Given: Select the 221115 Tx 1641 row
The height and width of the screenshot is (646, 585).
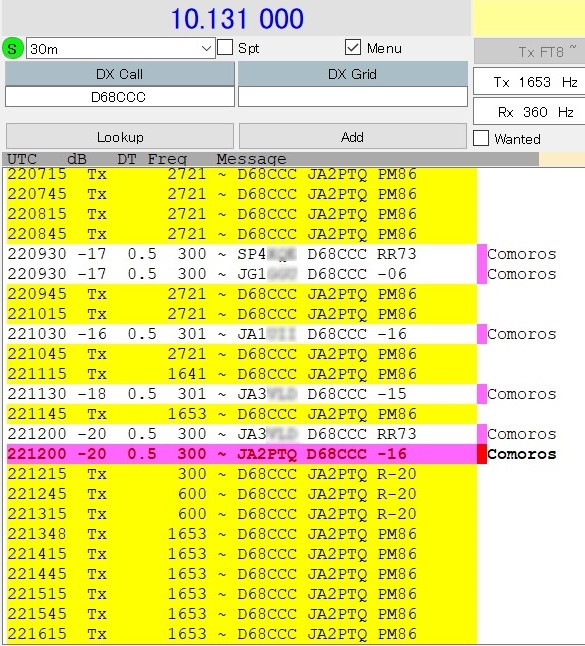Looking at the screenshot, I should point(242,374).
